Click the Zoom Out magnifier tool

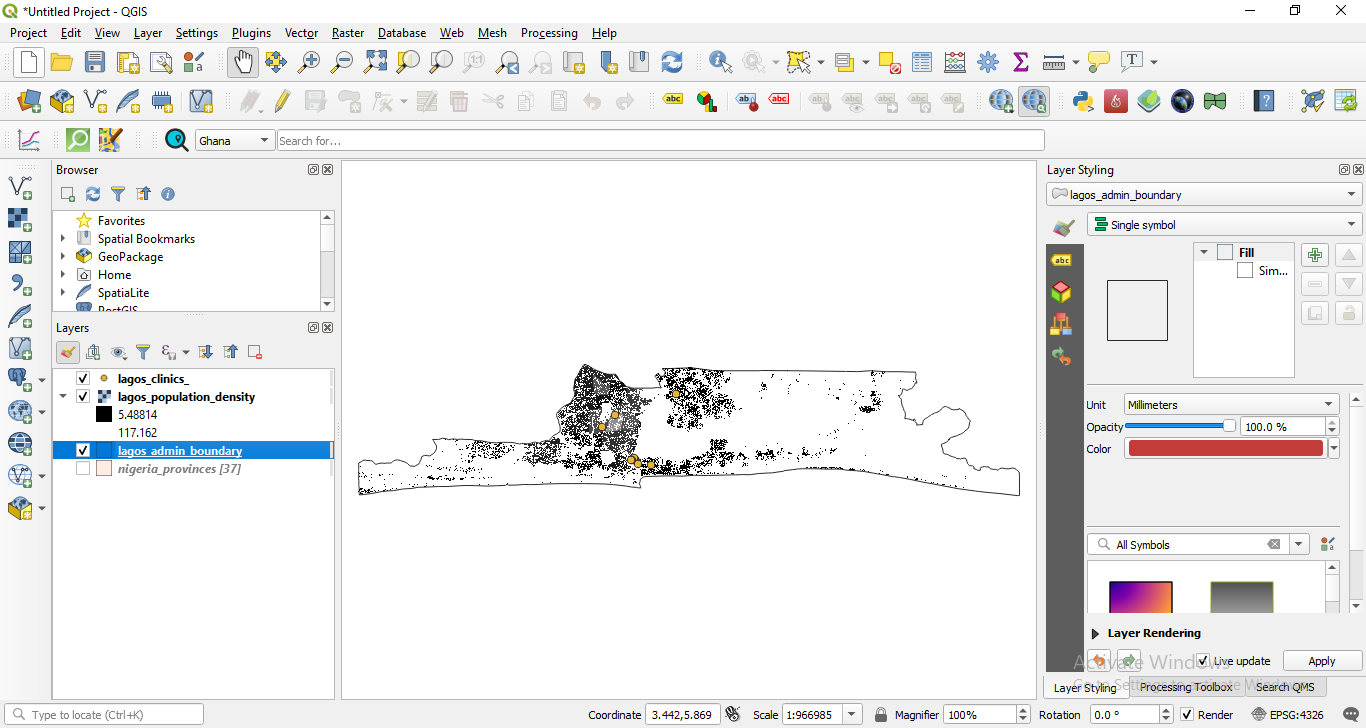(342, 62)
